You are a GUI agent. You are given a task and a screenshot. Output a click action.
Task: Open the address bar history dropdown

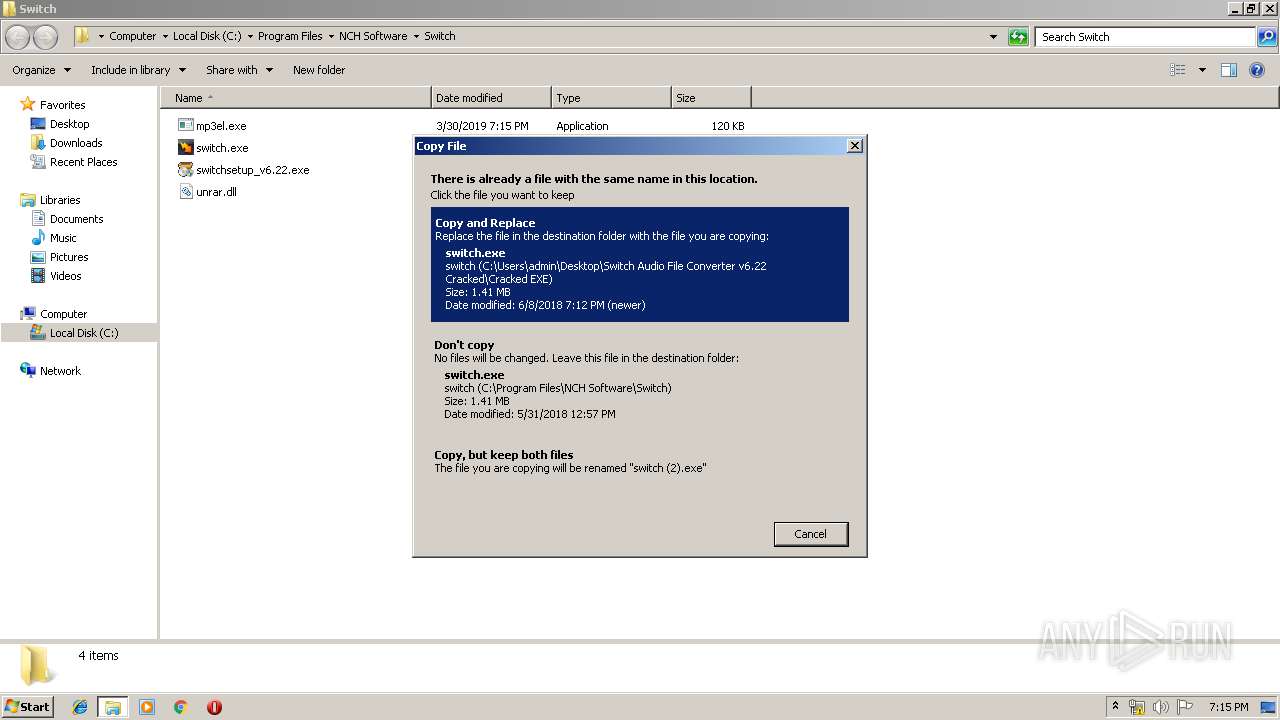(x=993, y=37)
